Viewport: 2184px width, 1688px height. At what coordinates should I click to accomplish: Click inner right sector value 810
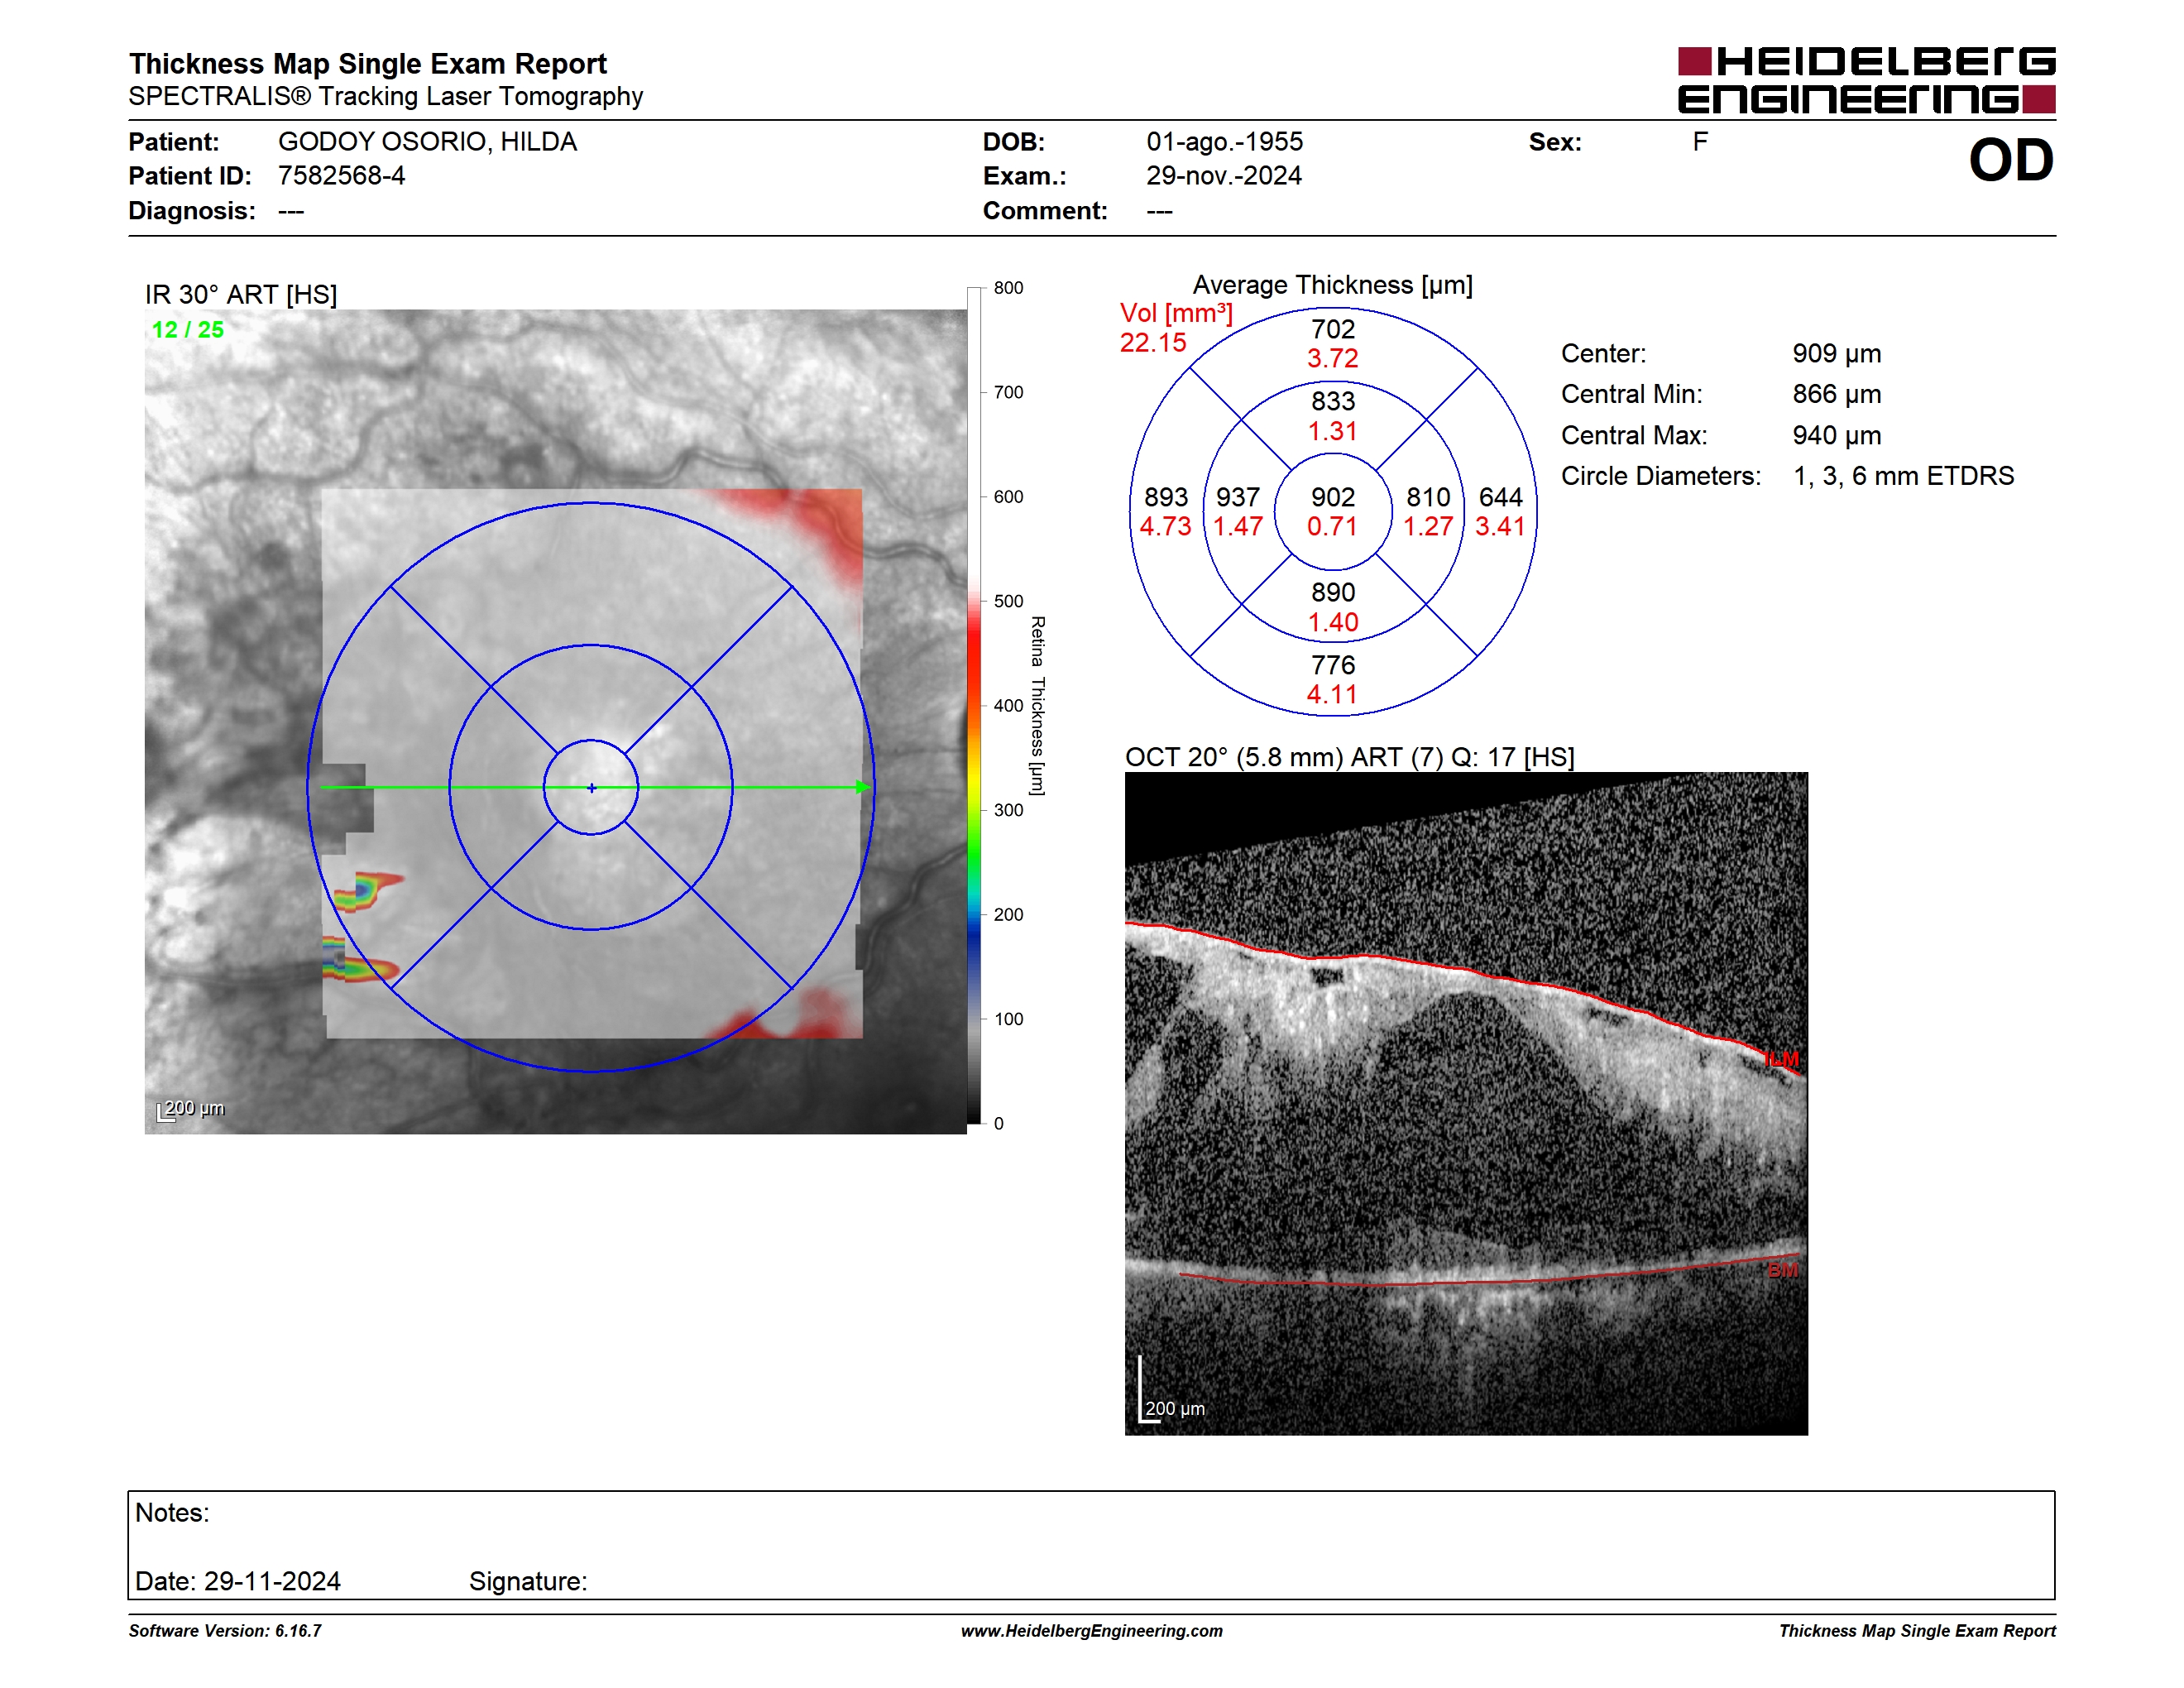pyautogui.click(x=1428, y=497)
